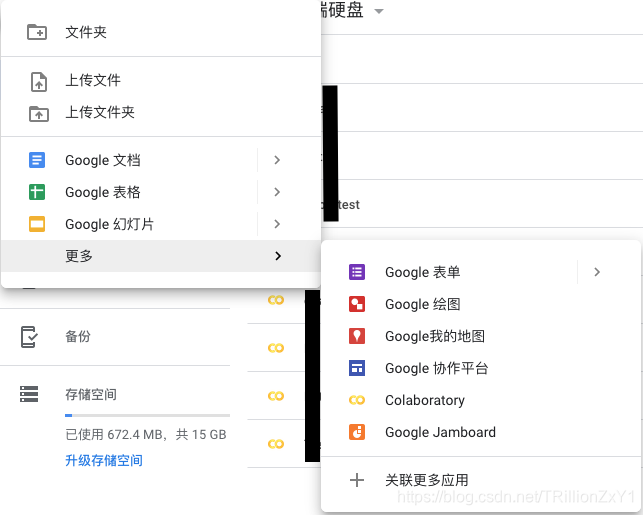Click the red Google Drawings icon

(357, 304)
